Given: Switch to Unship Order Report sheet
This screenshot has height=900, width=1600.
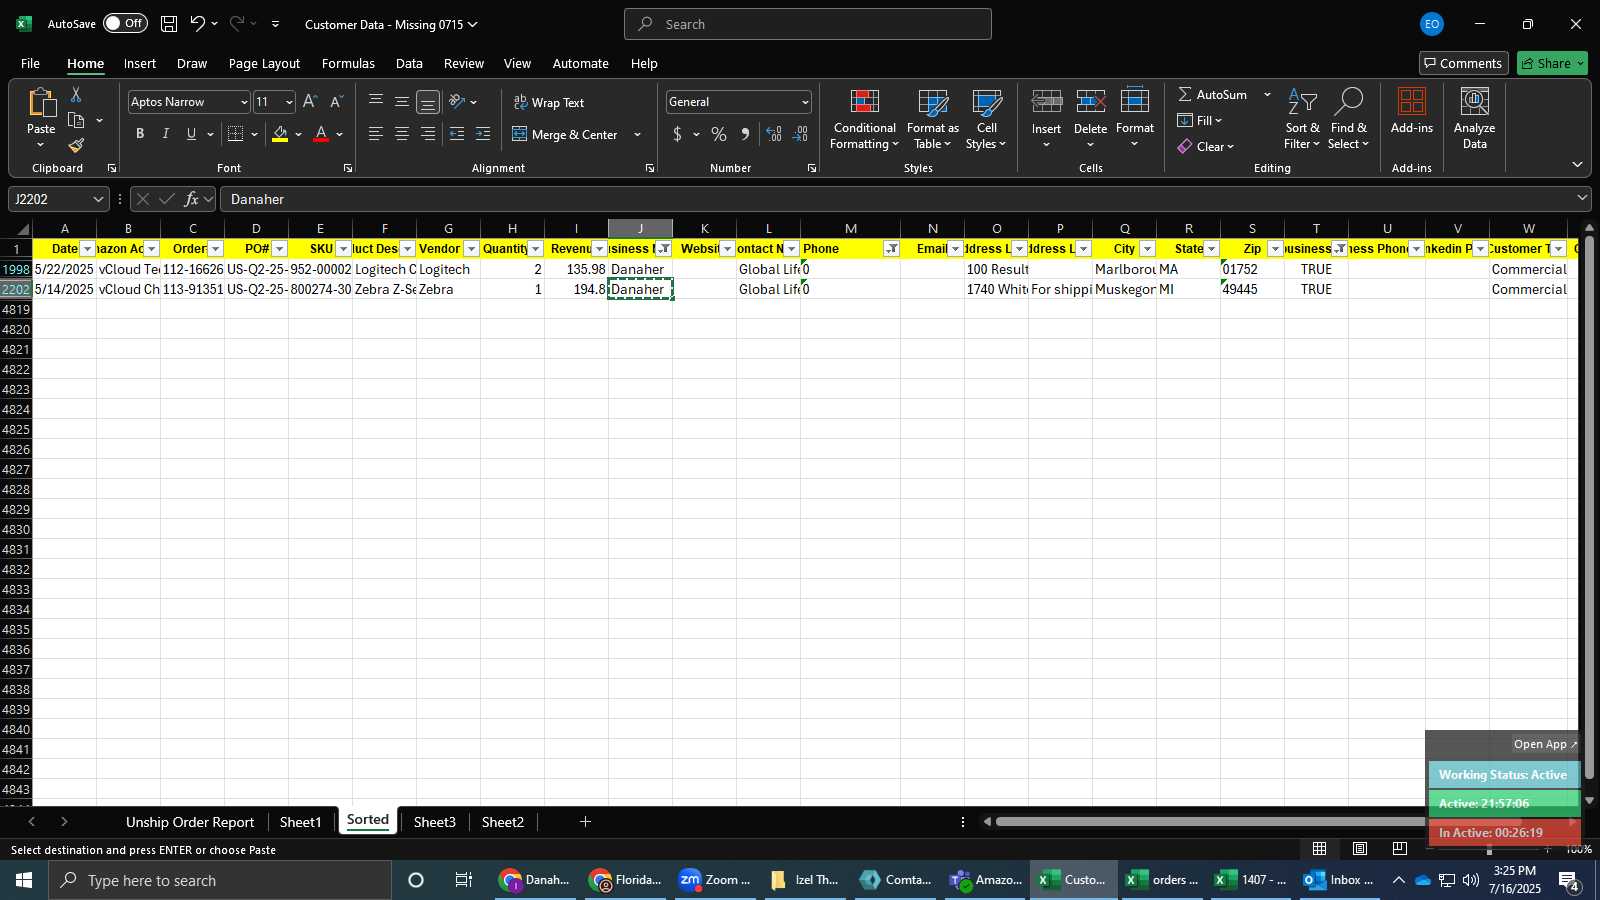Looking at the screenshot, I should point(190,822).
